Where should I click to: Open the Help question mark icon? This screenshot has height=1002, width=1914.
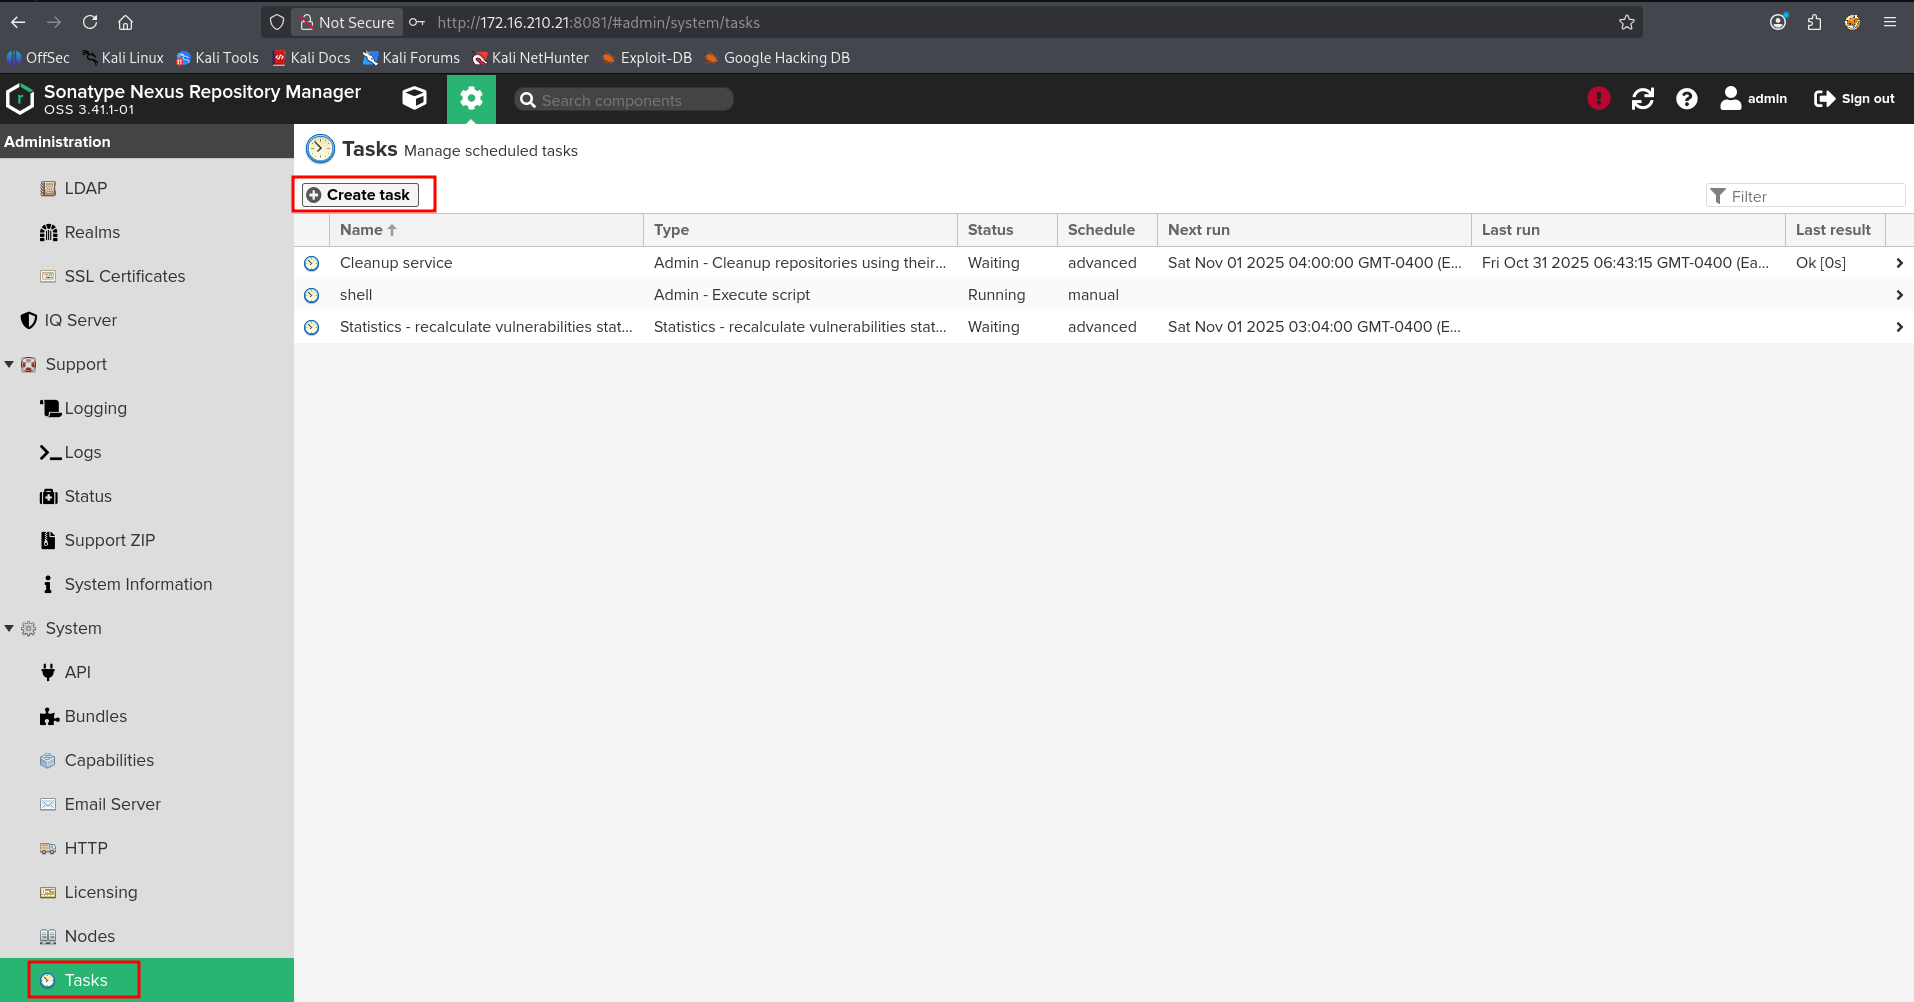pos(1686,98)
